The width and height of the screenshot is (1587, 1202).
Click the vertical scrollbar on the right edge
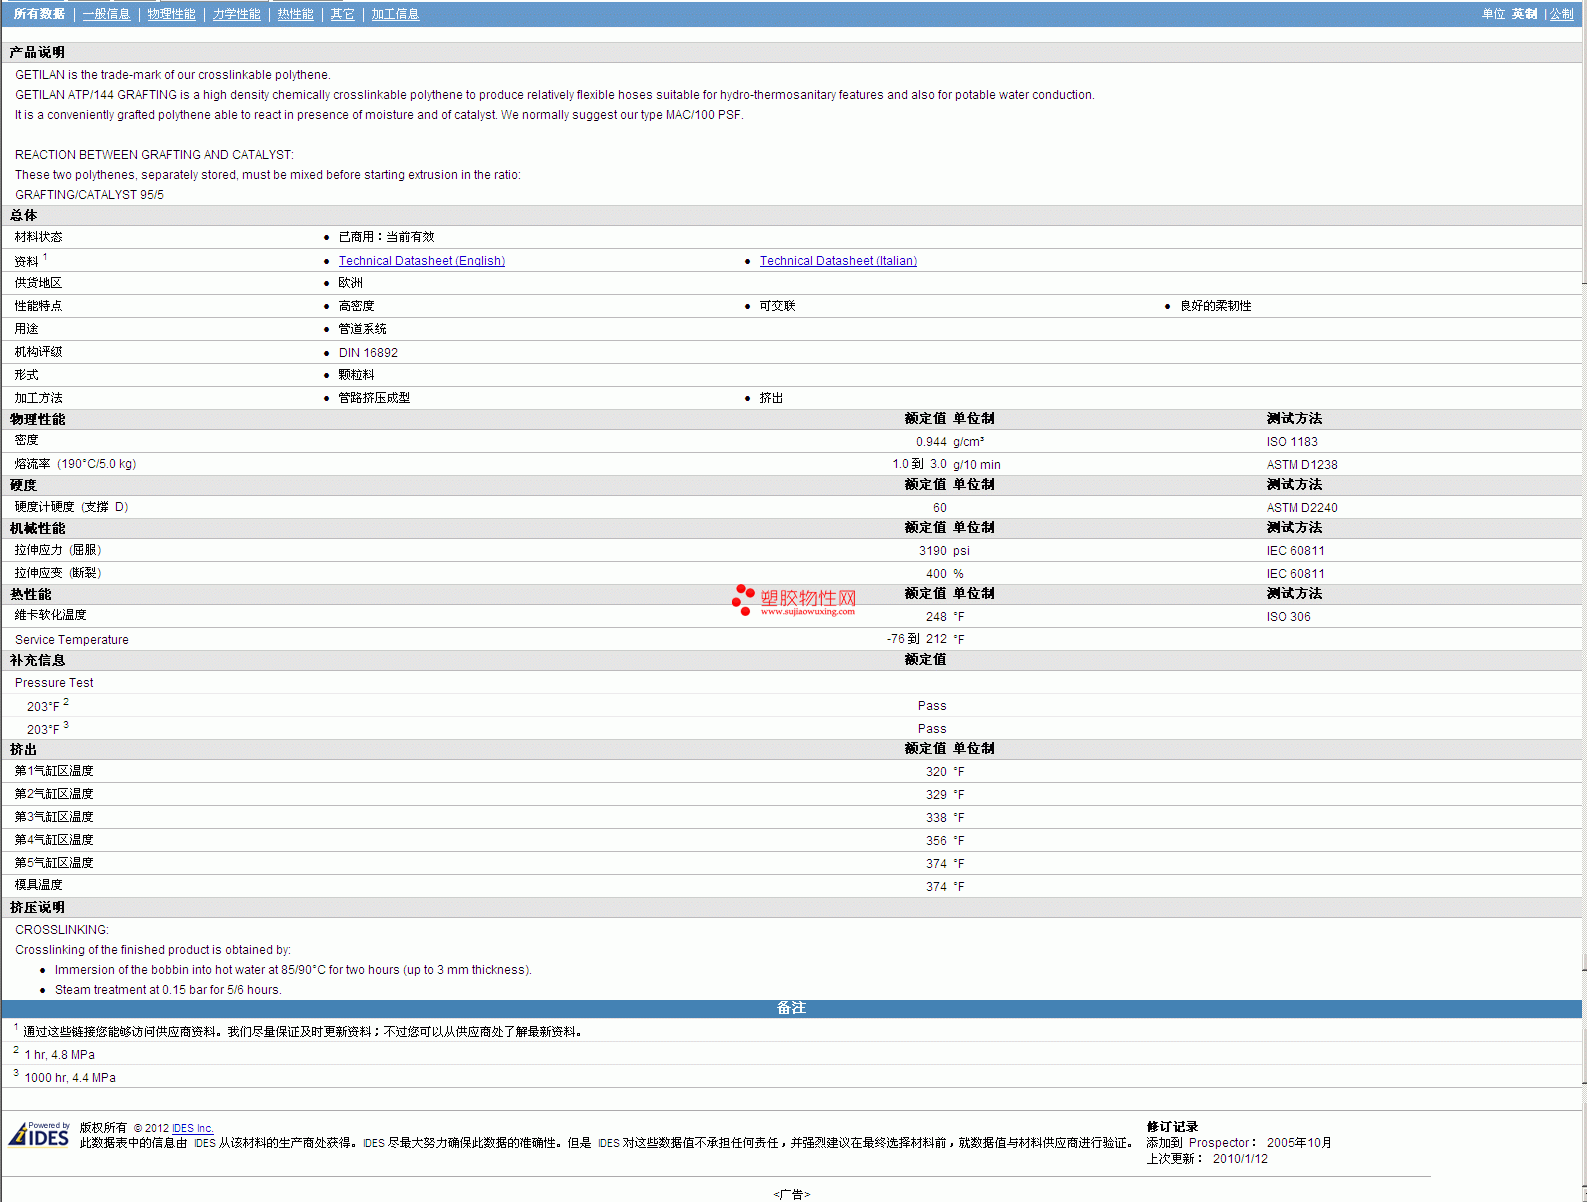pyautogui.click(x=1584, y=600)
